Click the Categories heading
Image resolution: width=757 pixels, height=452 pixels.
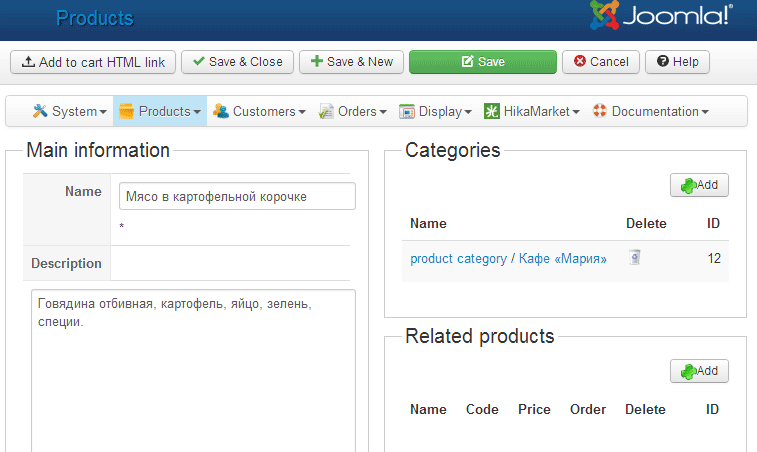point(452,150)
